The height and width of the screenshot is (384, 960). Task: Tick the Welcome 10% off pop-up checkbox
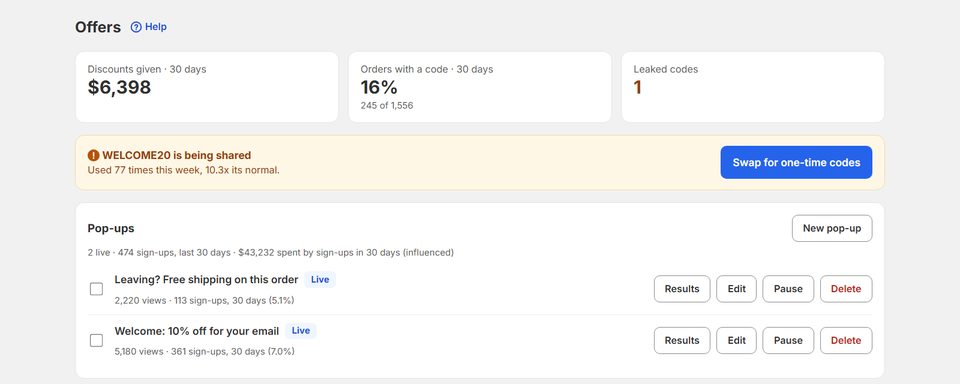pyautogui.click(x=96, y=341)
